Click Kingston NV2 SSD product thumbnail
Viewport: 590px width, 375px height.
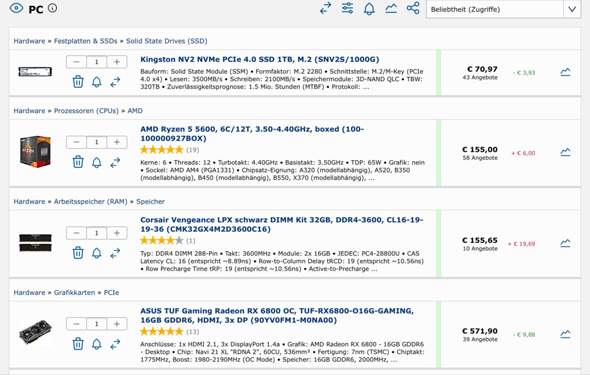coord(35,71)
